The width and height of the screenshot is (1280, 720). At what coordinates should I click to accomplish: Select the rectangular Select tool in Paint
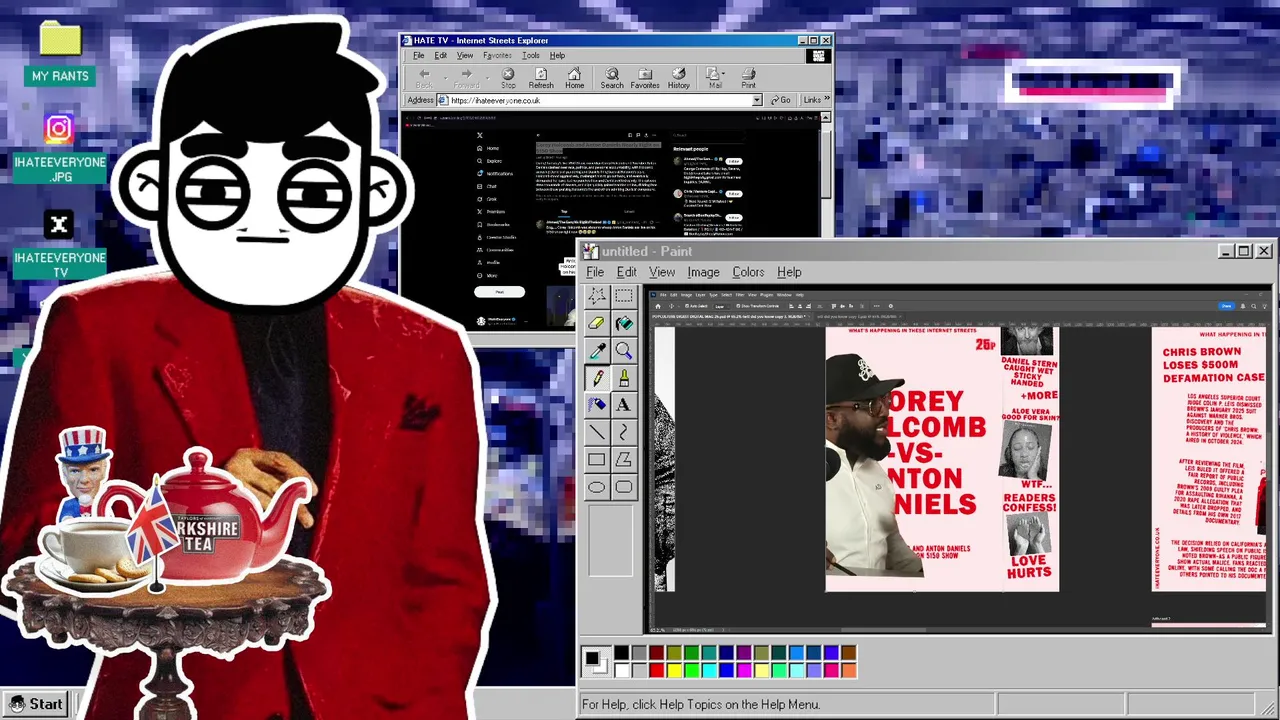pyautogui.click(x=623, y=296)
